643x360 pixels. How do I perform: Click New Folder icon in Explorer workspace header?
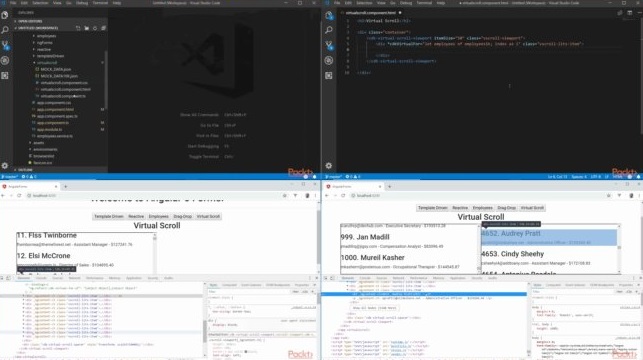pyautogui.click(x=87, y=28)
